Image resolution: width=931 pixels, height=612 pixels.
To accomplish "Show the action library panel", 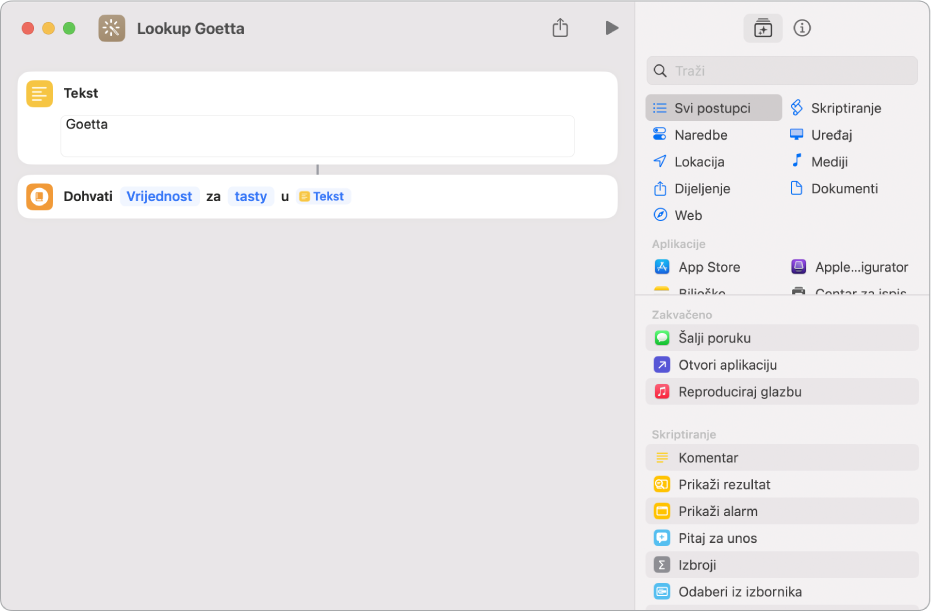I will [762, 28].
